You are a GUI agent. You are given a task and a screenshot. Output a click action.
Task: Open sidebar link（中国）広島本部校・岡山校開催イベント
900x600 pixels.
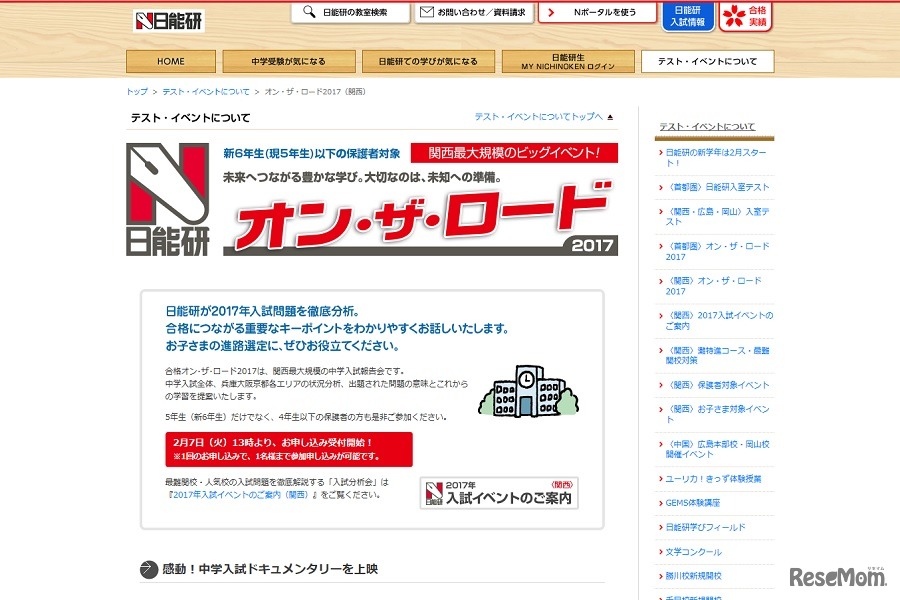pos(717,449)
